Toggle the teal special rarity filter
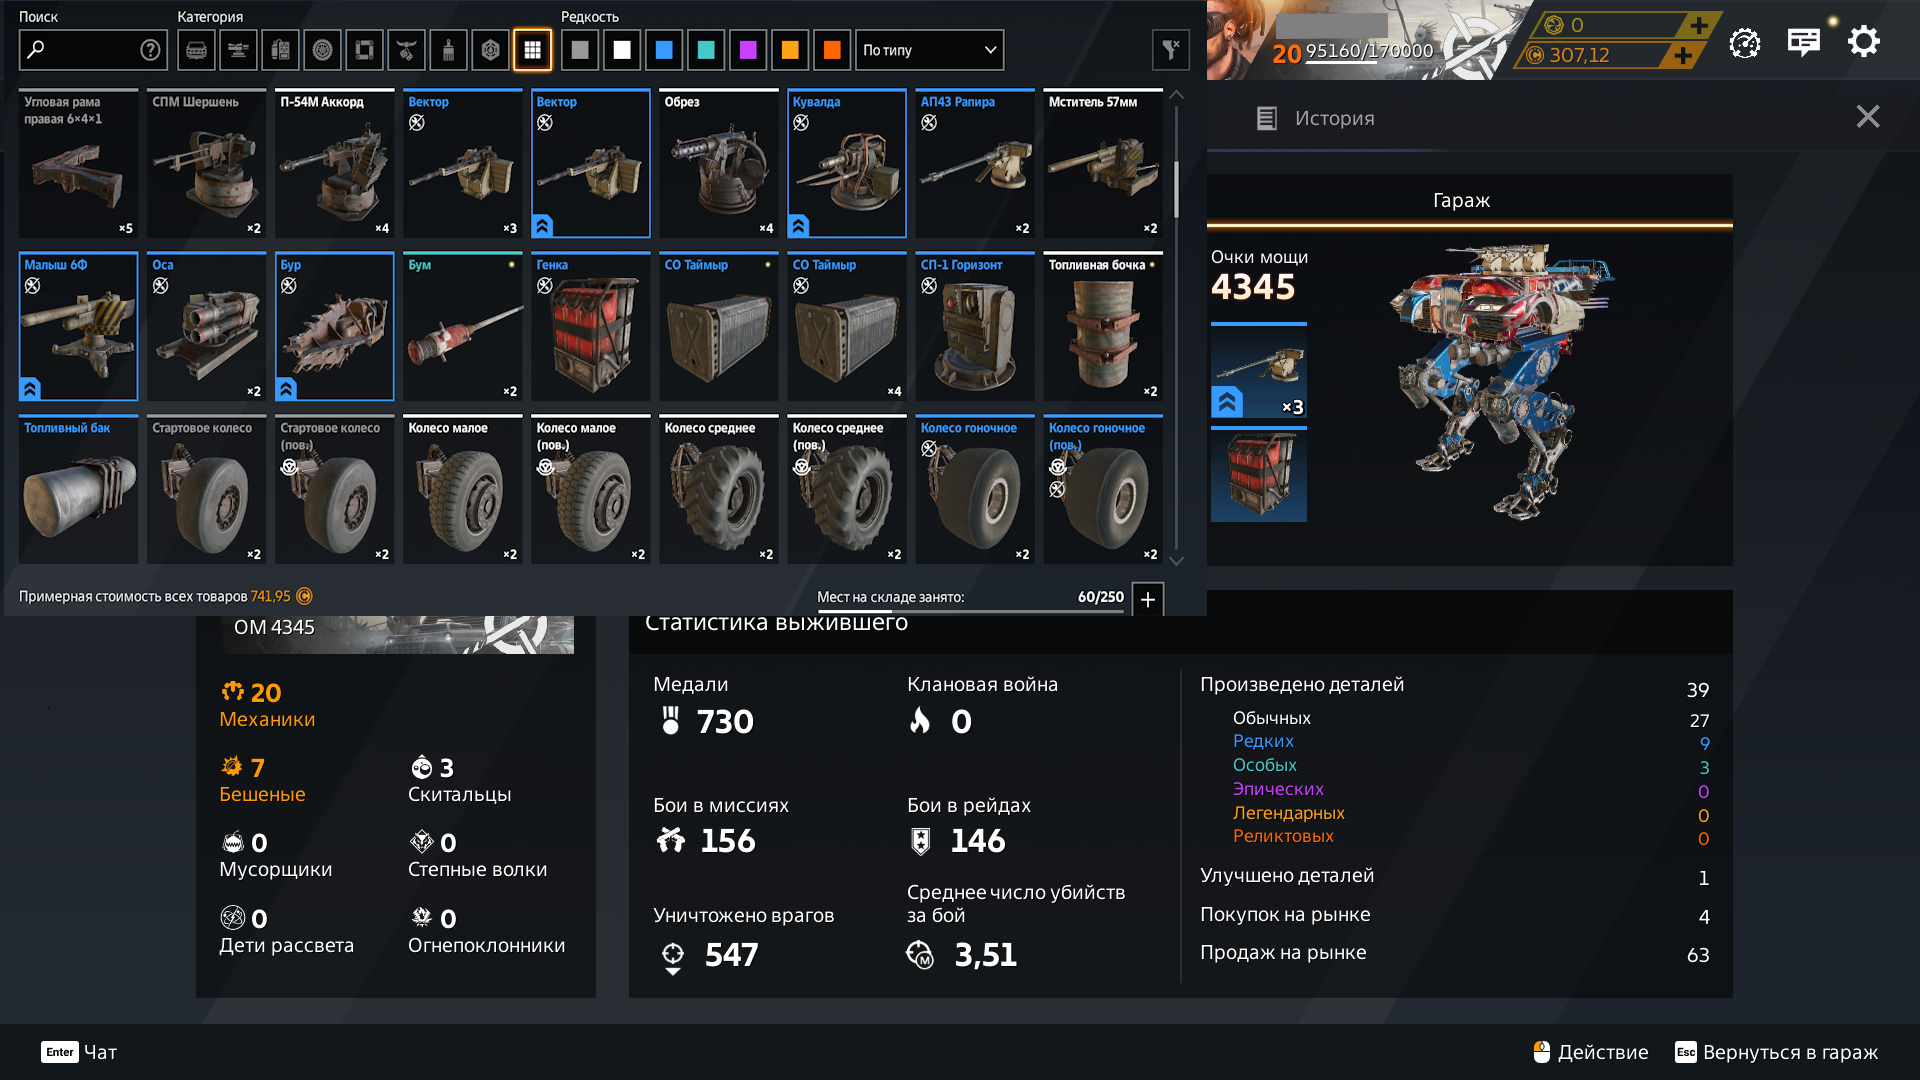This screenshot has width=1920, height=1080. click(x=706, y=50)
